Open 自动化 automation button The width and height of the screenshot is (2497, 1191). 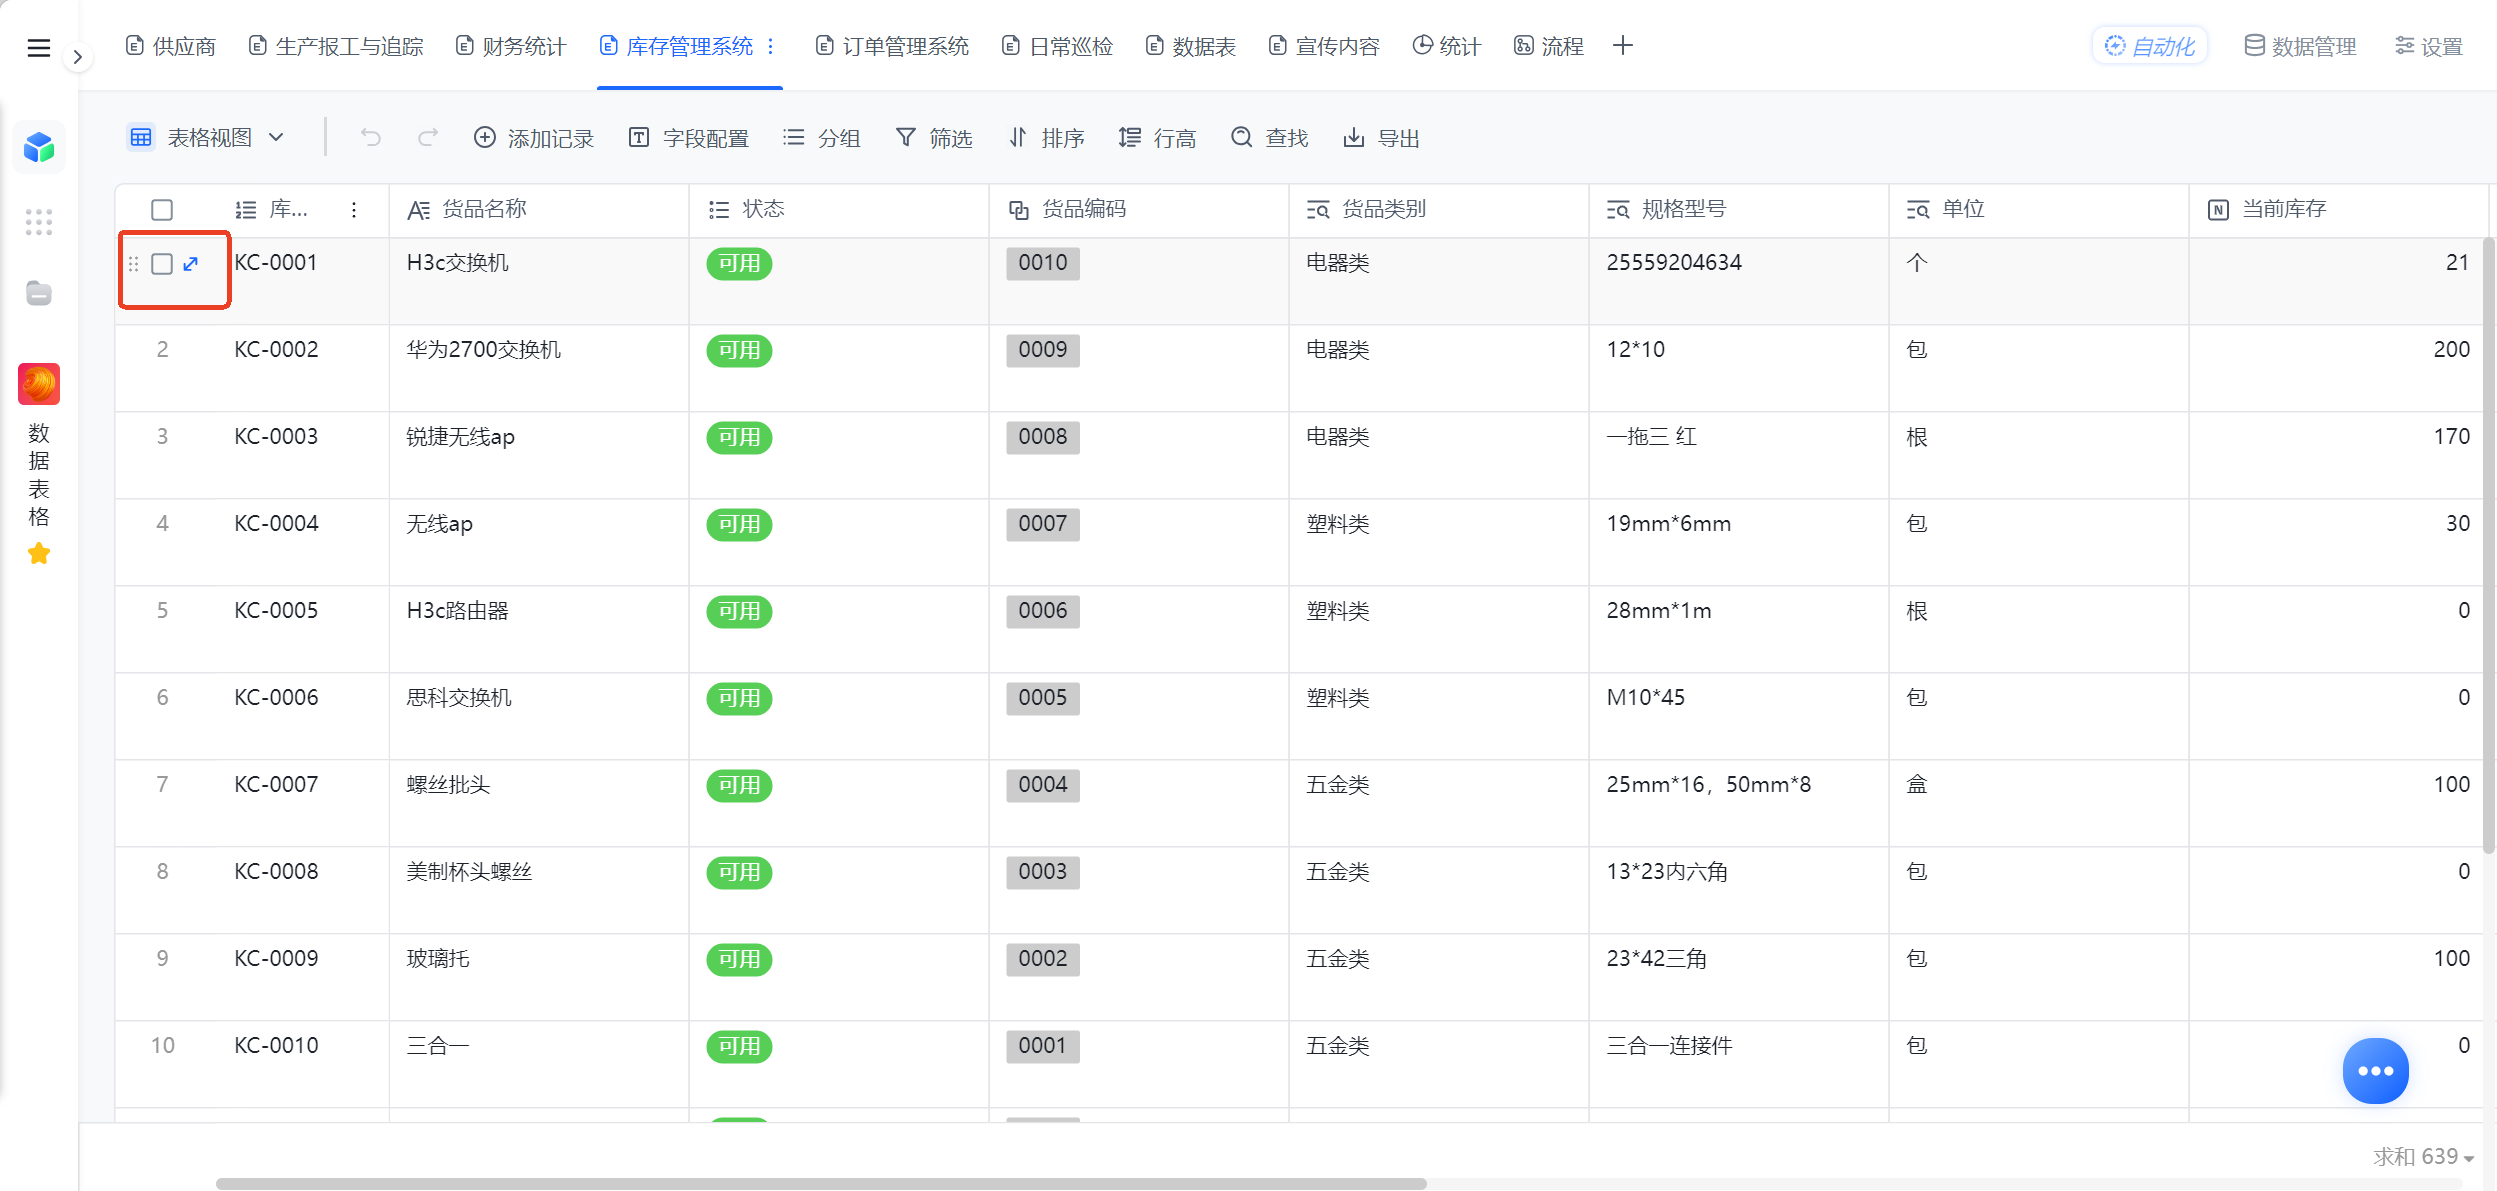tap(2150, 46)
